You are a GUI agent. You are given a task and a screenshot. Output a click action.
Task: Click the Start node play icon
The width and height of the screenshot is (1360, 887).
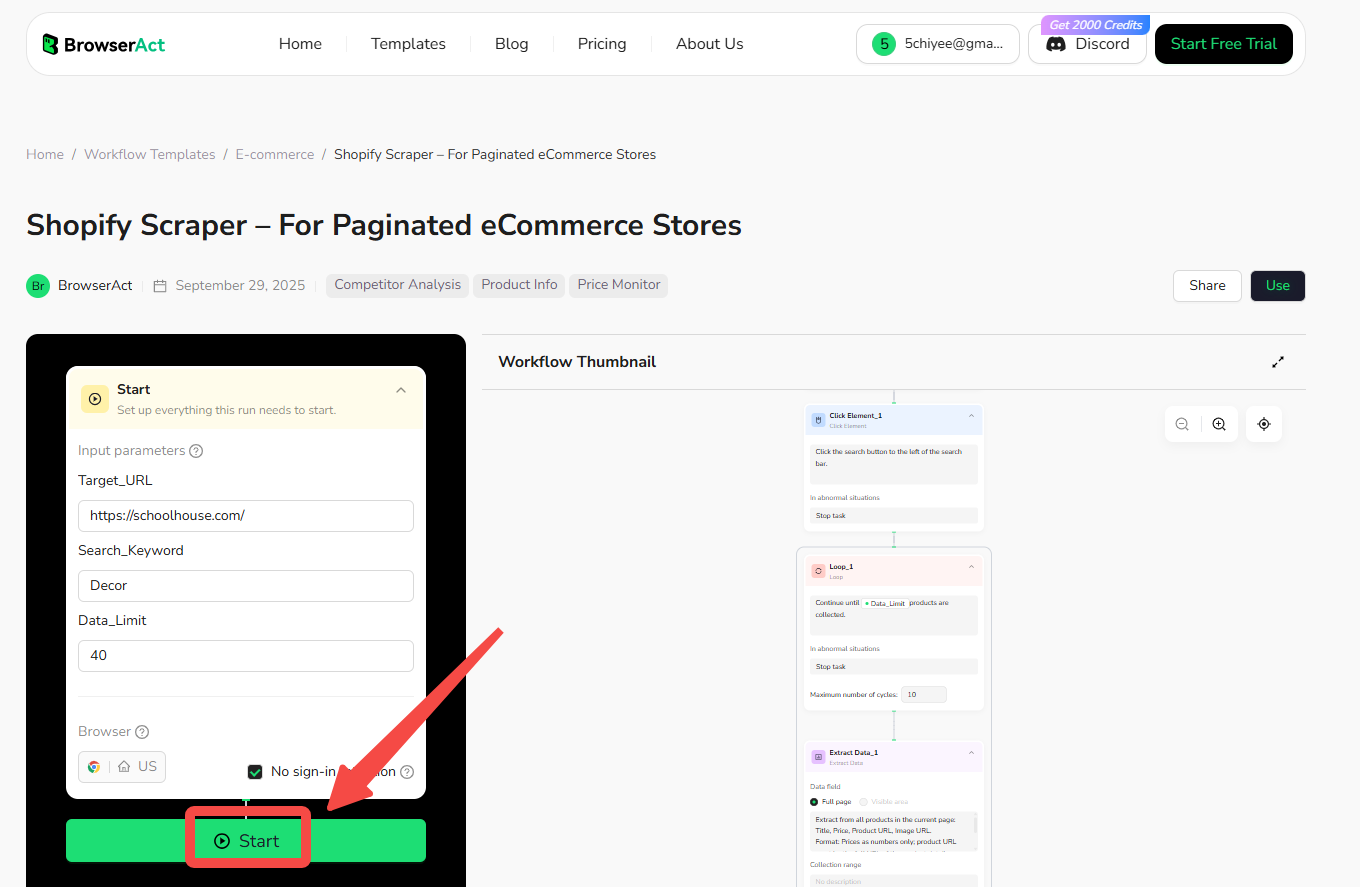(x=95, y=399)
